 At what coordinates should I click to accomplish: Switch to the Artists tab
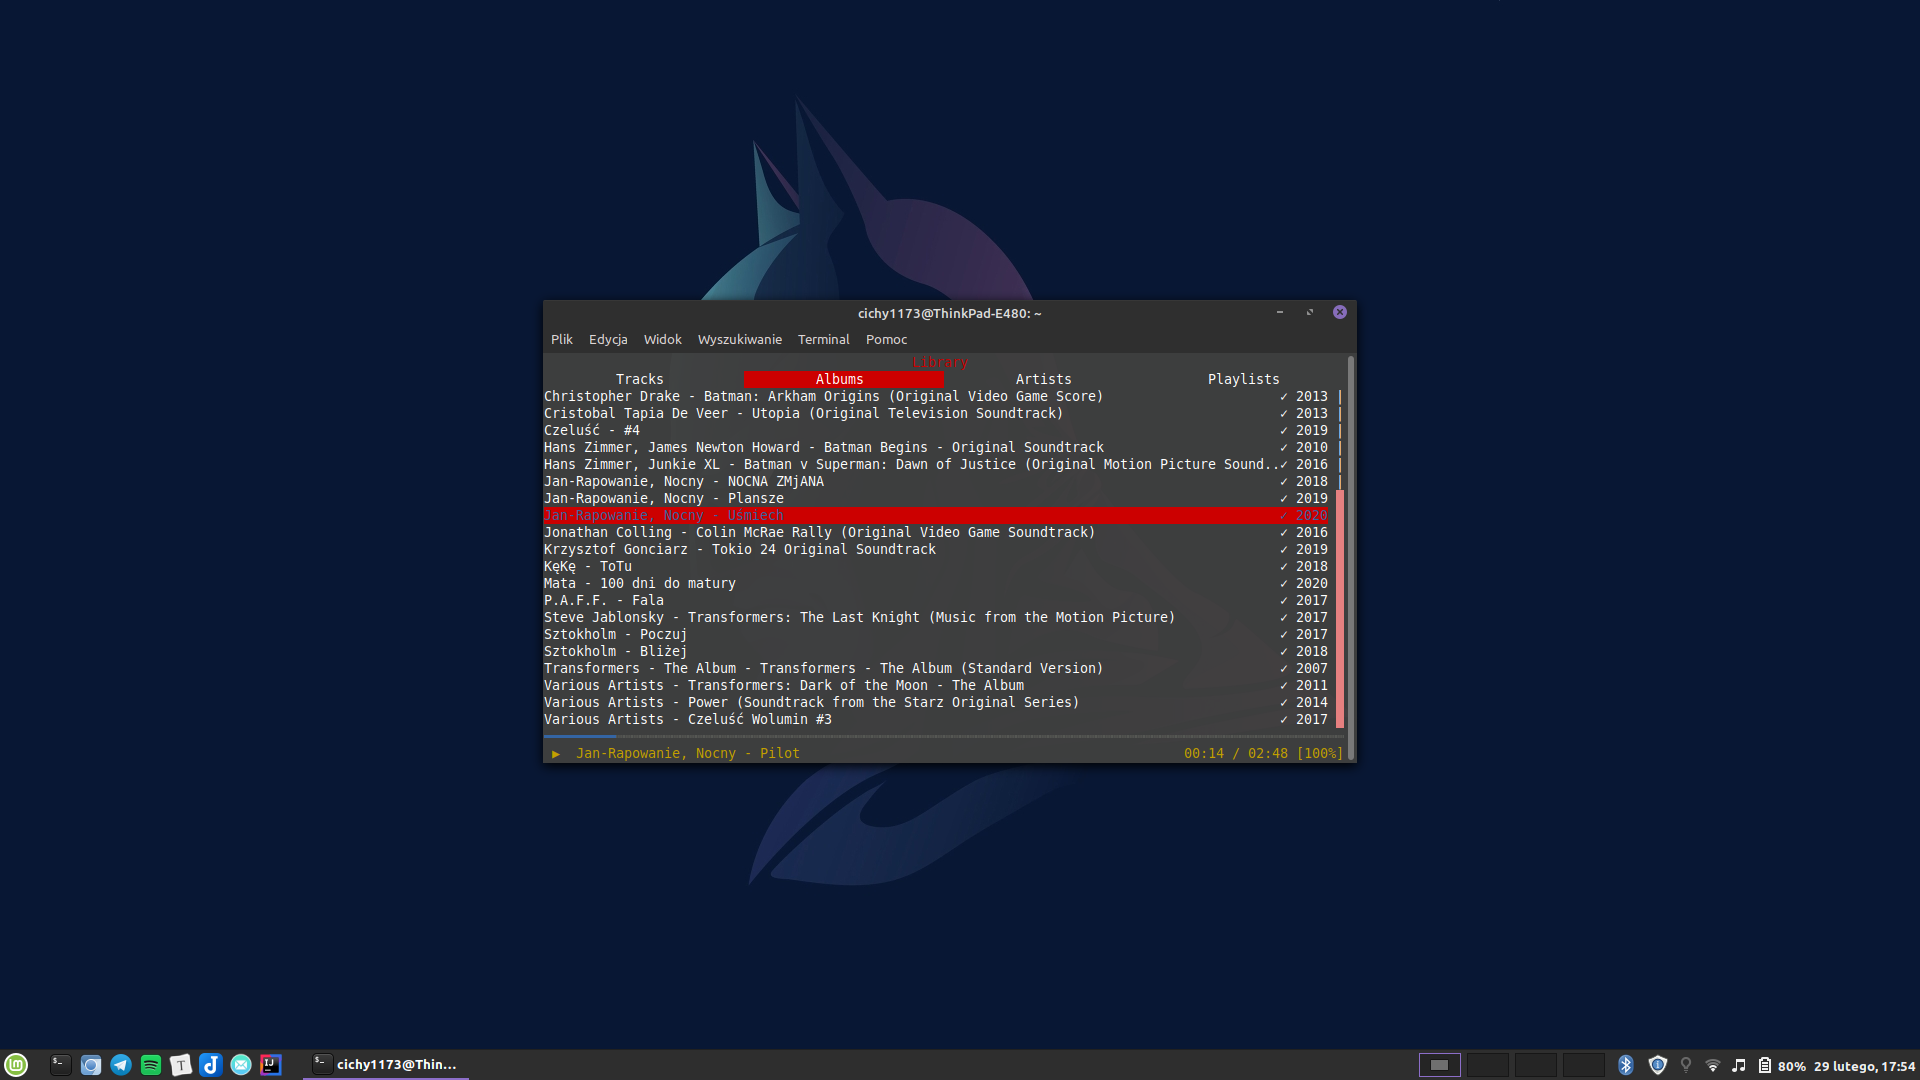1043,379
